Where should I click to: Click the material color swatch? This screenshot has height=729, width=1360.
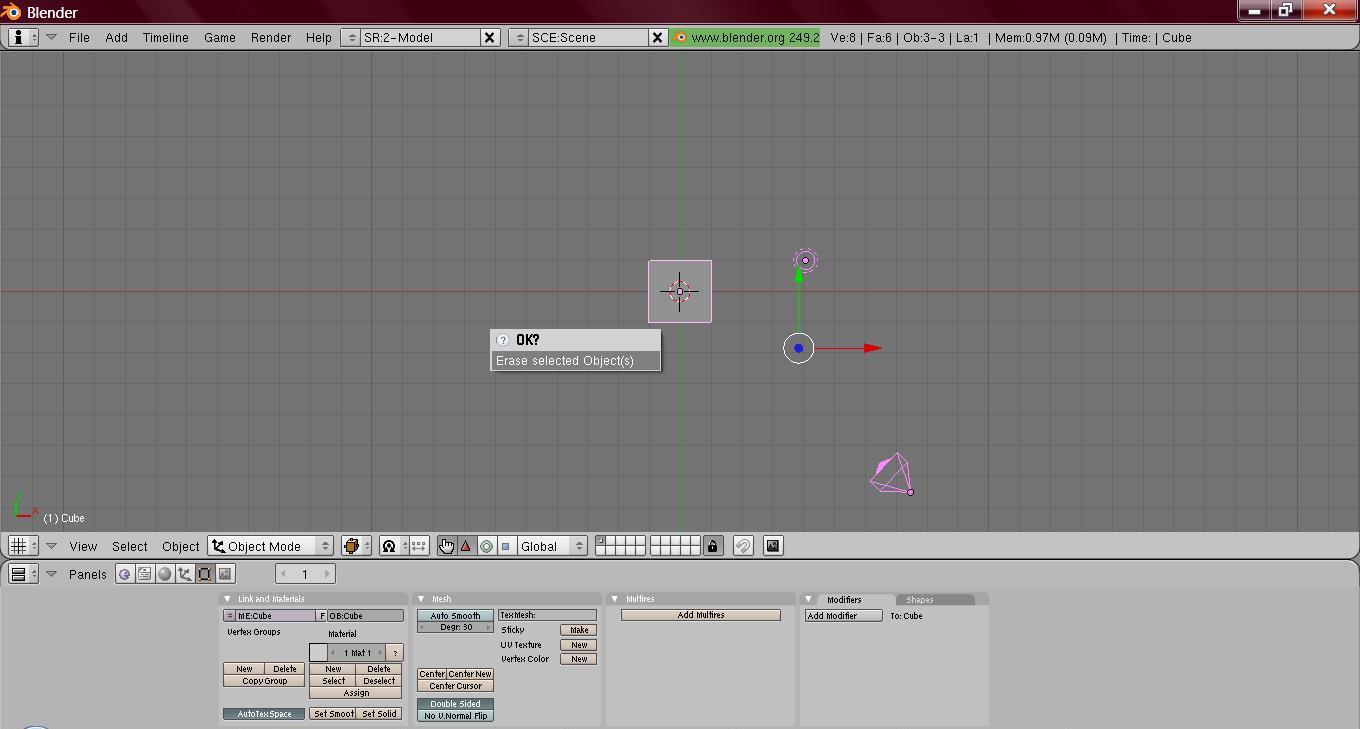pyautogui.click(x=318, y=653)
